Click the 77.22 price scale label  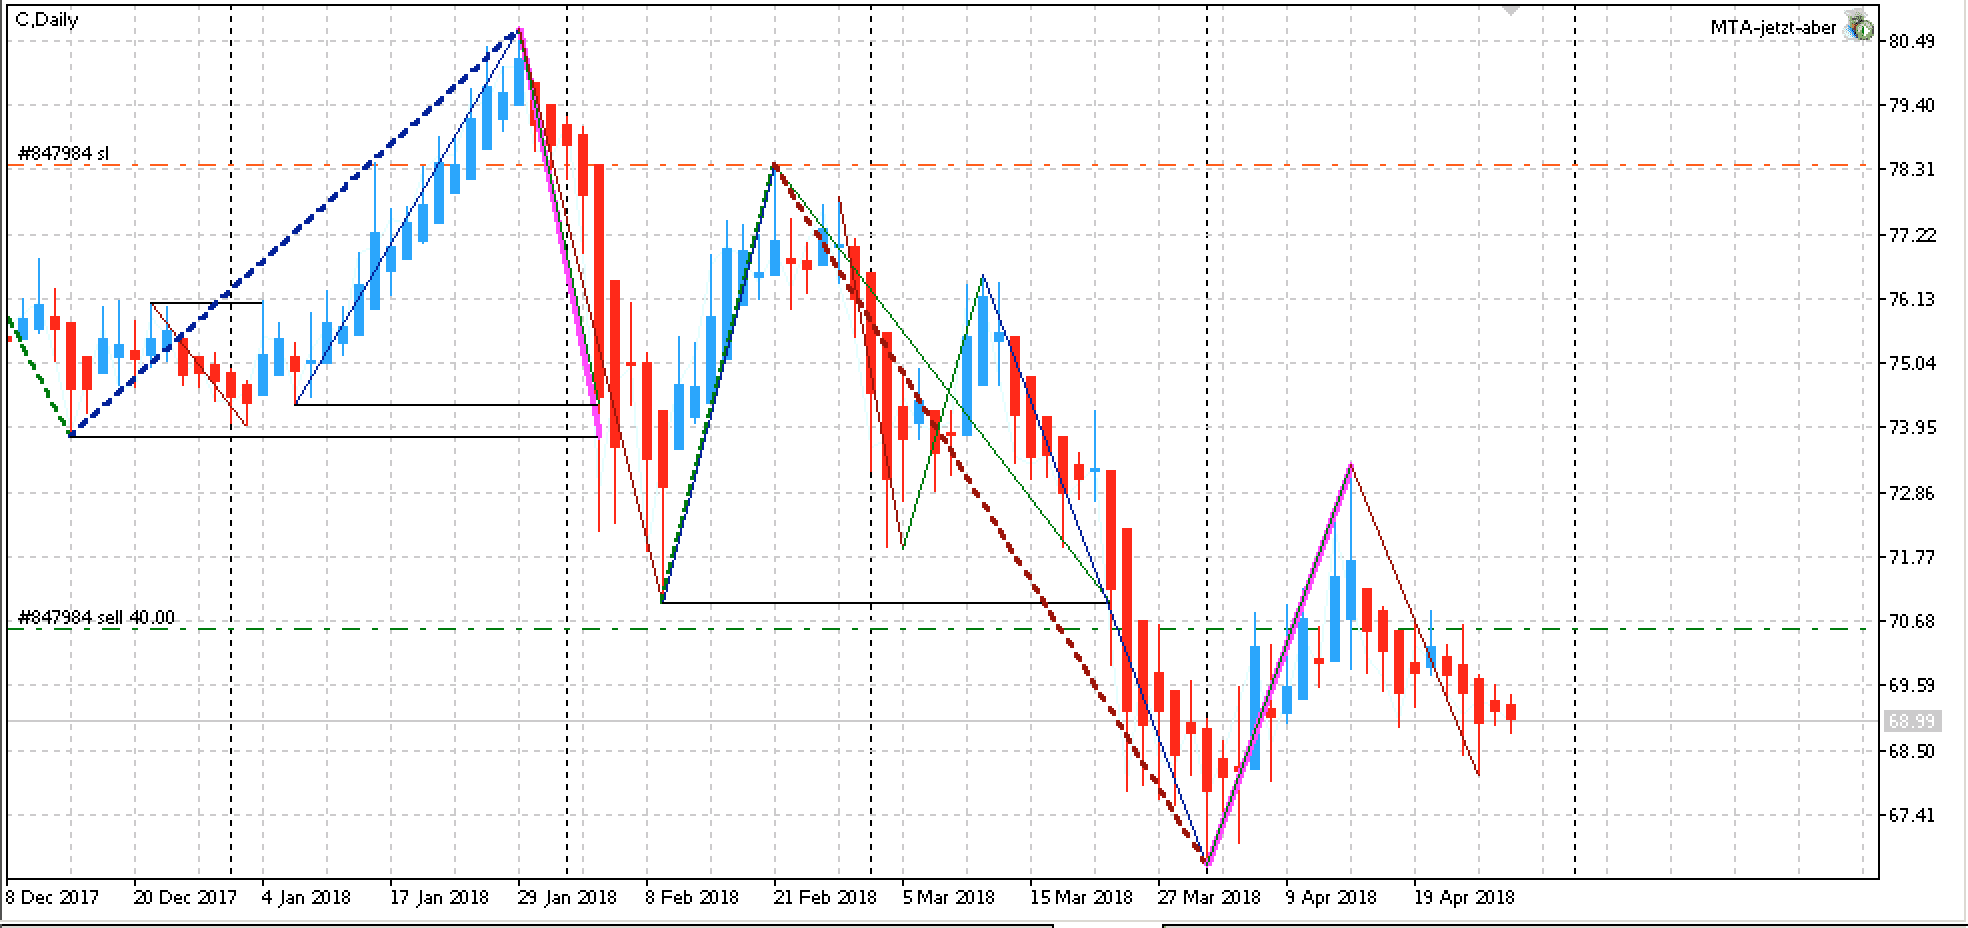pyautogui.click(x=1913, y=235)
